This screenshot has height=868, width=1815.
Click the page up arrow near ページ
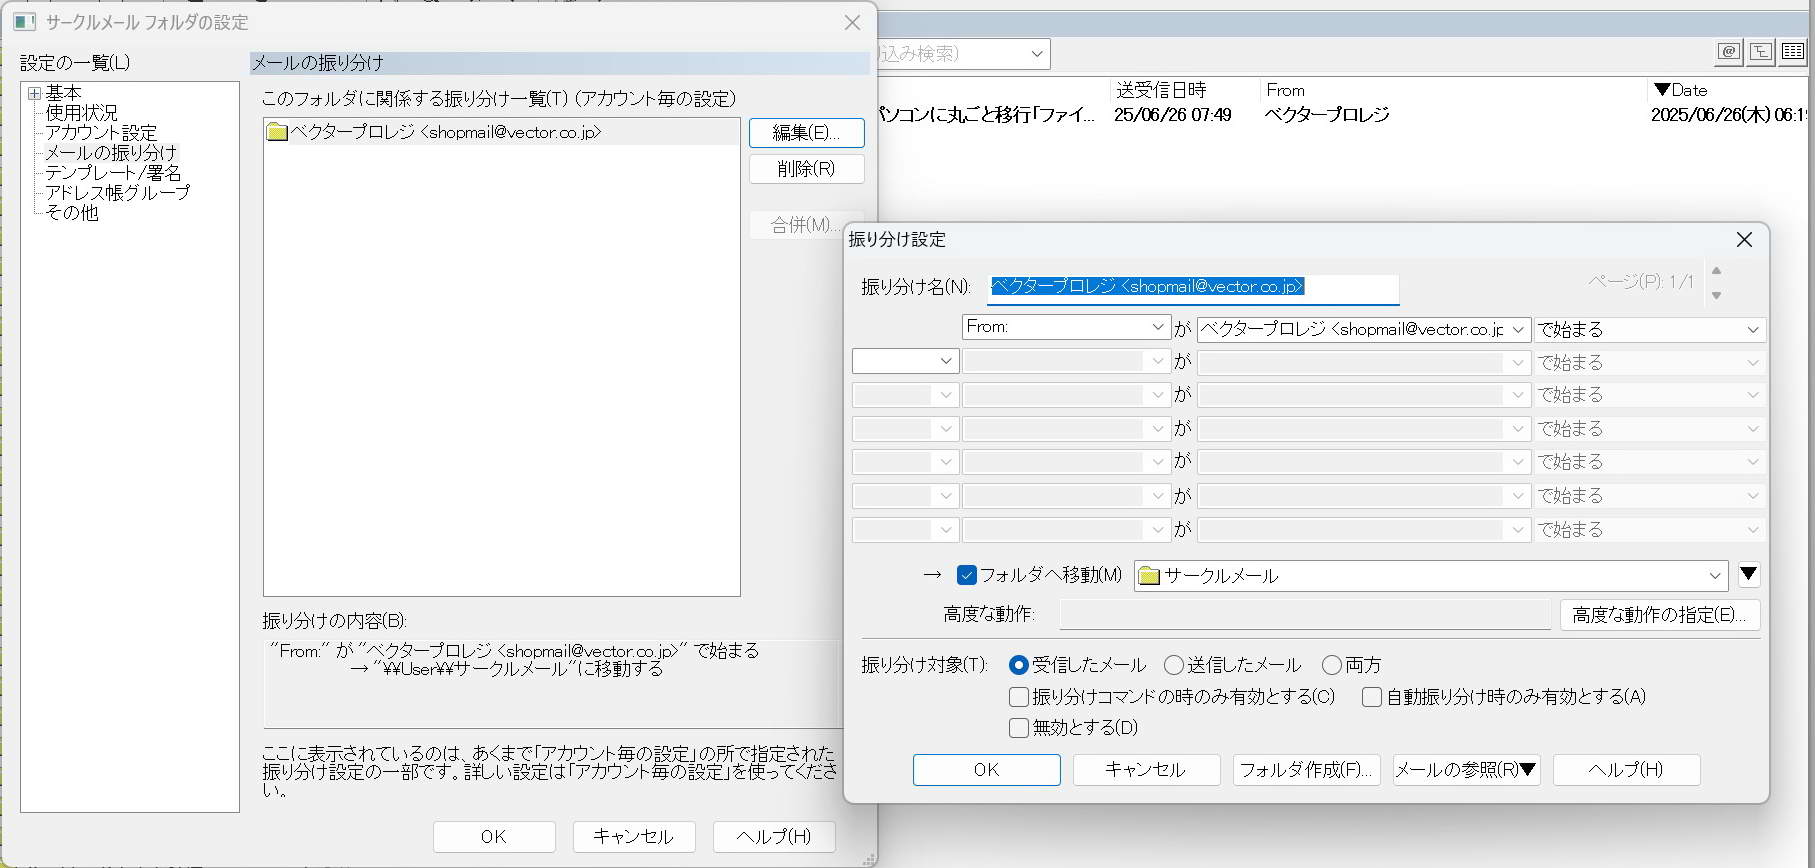1717,271
